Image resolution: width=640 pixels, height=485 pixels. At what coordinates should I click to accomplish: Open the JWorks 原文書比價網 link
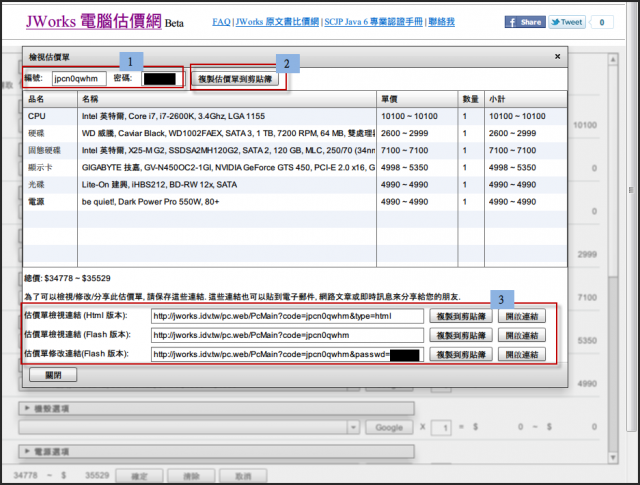[277, 22]
